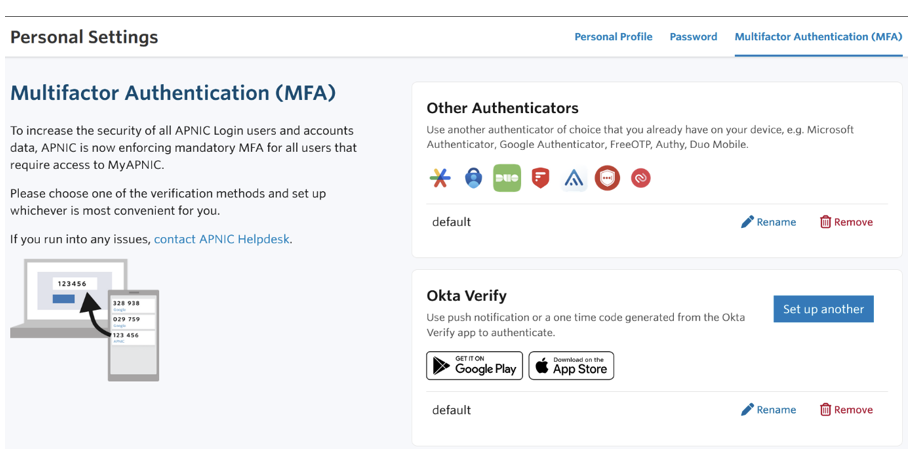Image resolution: width=913 pixels, height=457 pixels.
Task: Click the Set up another button
Action: click(823, 309)
